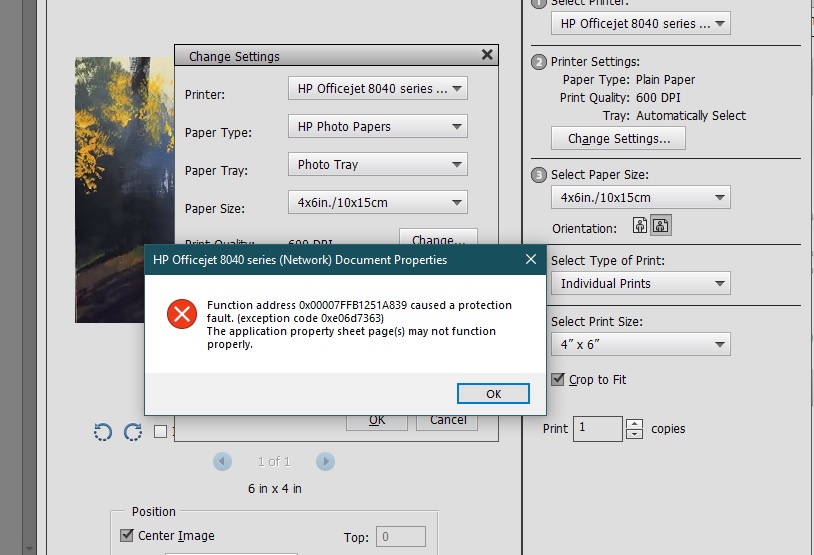Go to next page in preview
814x555 pixels.
click(325, 461)
